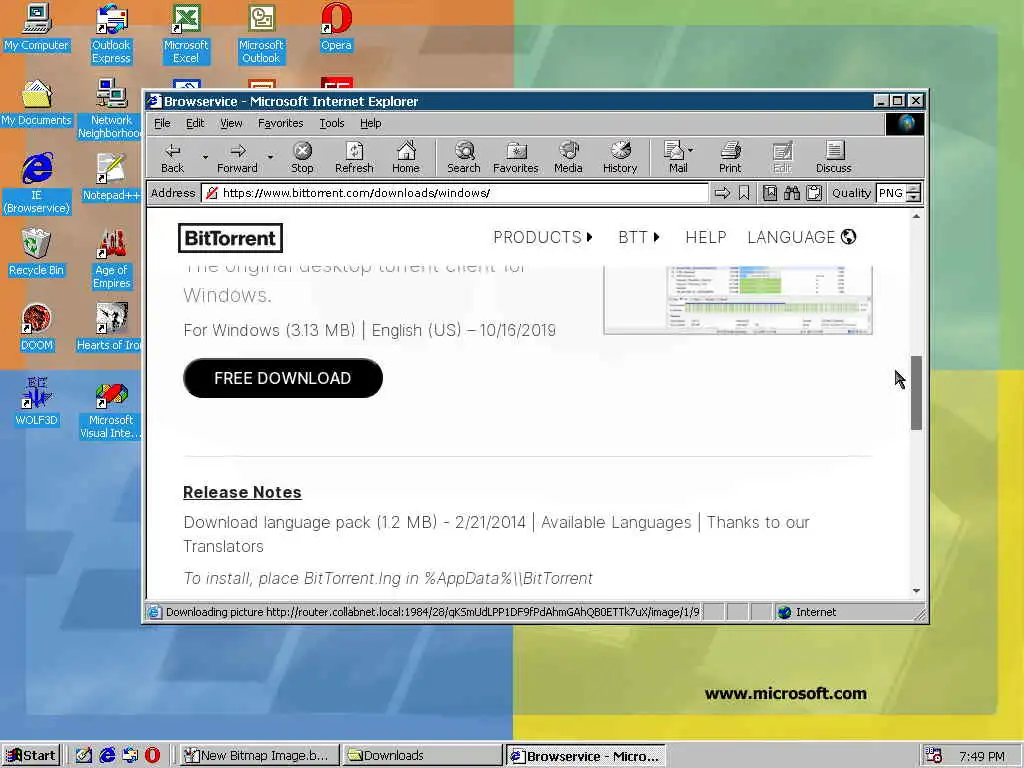1024x768 pixels.
Task: Open the LANGUAGE selector on BitTorrent page
Action: (801, 237)
